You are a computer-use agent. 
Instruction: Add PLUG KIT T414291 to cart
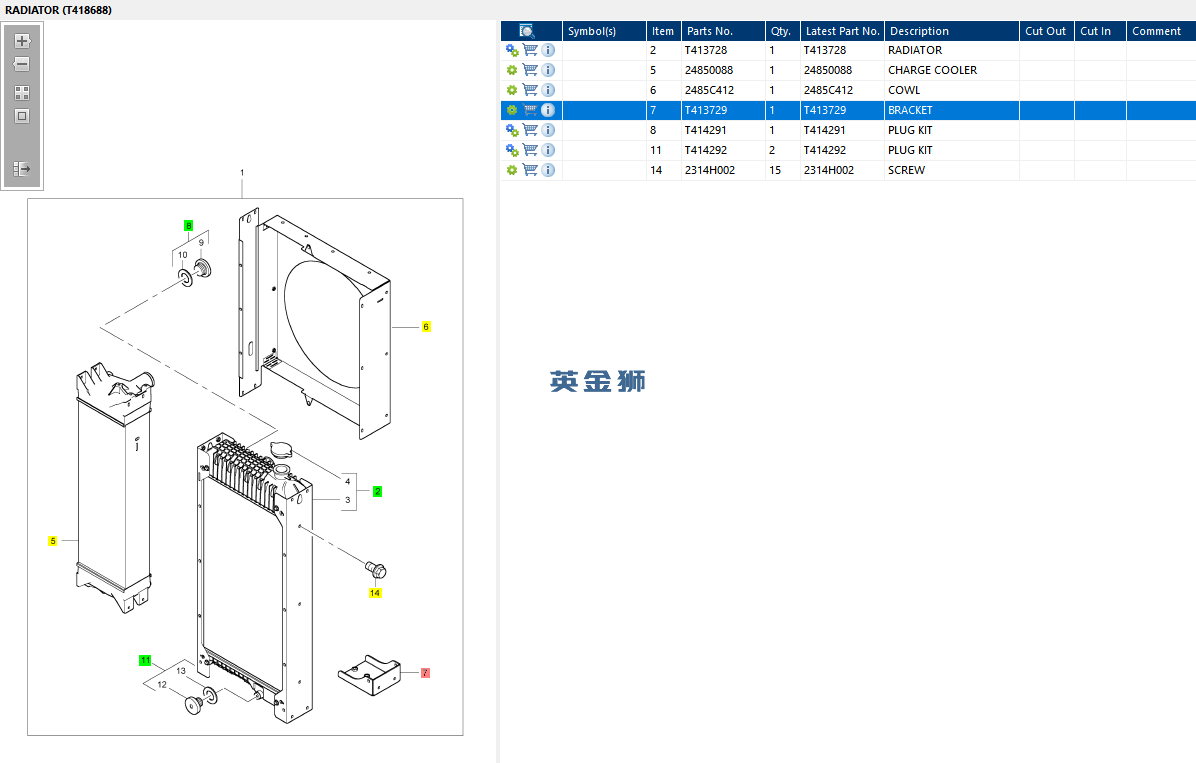tap(530, 130)
